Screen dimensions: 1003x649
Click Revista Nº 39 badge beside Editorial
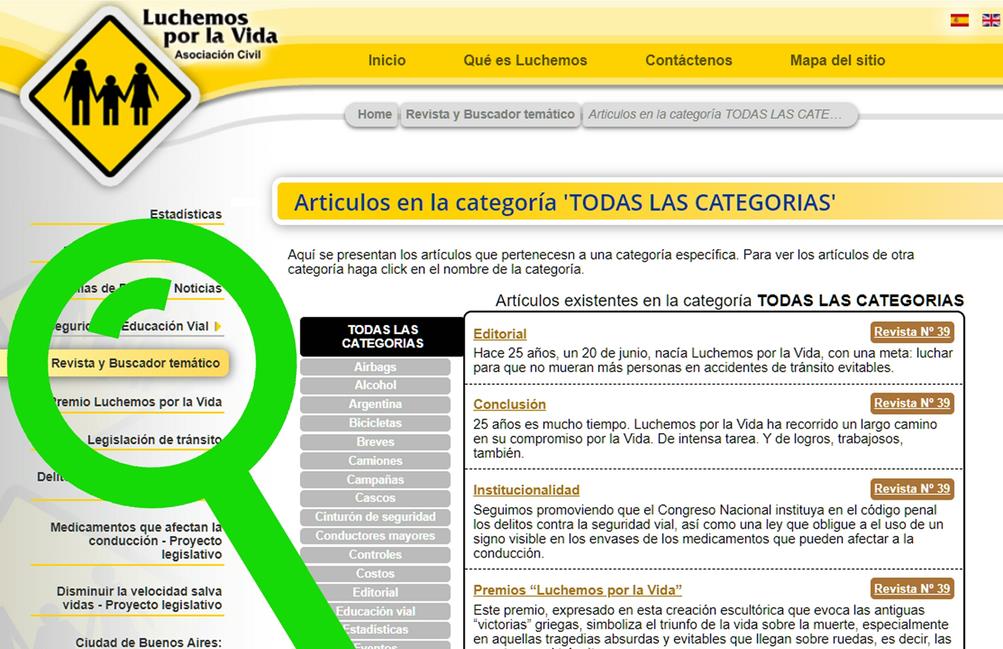912,332
